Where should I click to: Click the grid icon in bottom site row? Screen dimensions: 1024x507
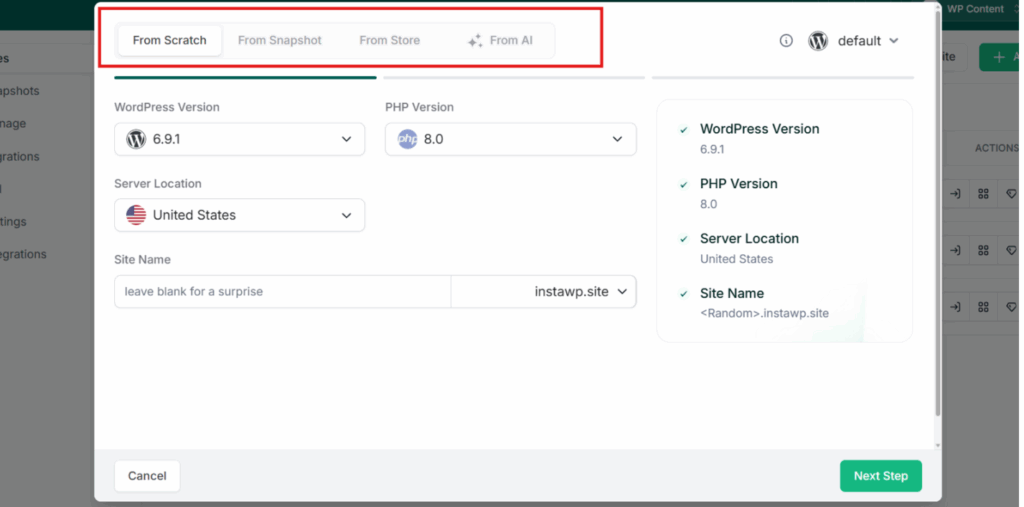[x=984, y=306]
